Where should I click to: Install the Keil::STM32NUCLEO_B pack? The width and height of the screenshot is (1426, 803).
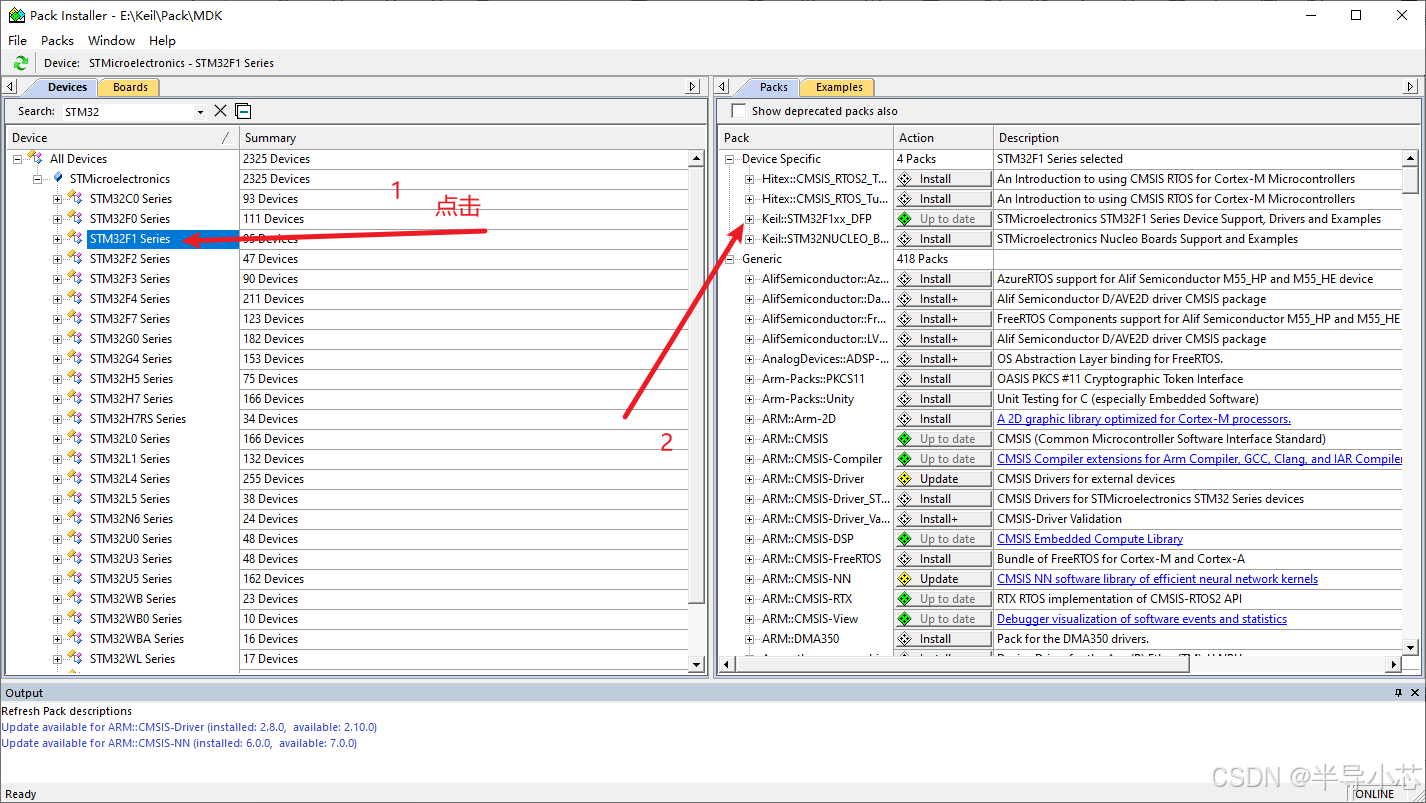coord(943,239)
